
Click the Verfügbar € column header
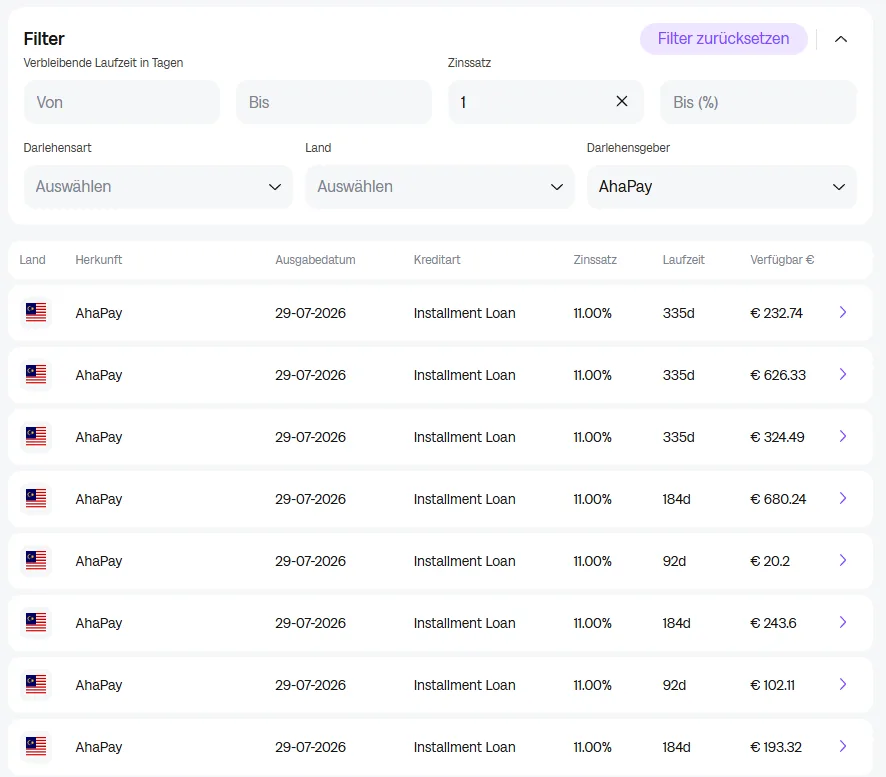click(x=782, y=260)
